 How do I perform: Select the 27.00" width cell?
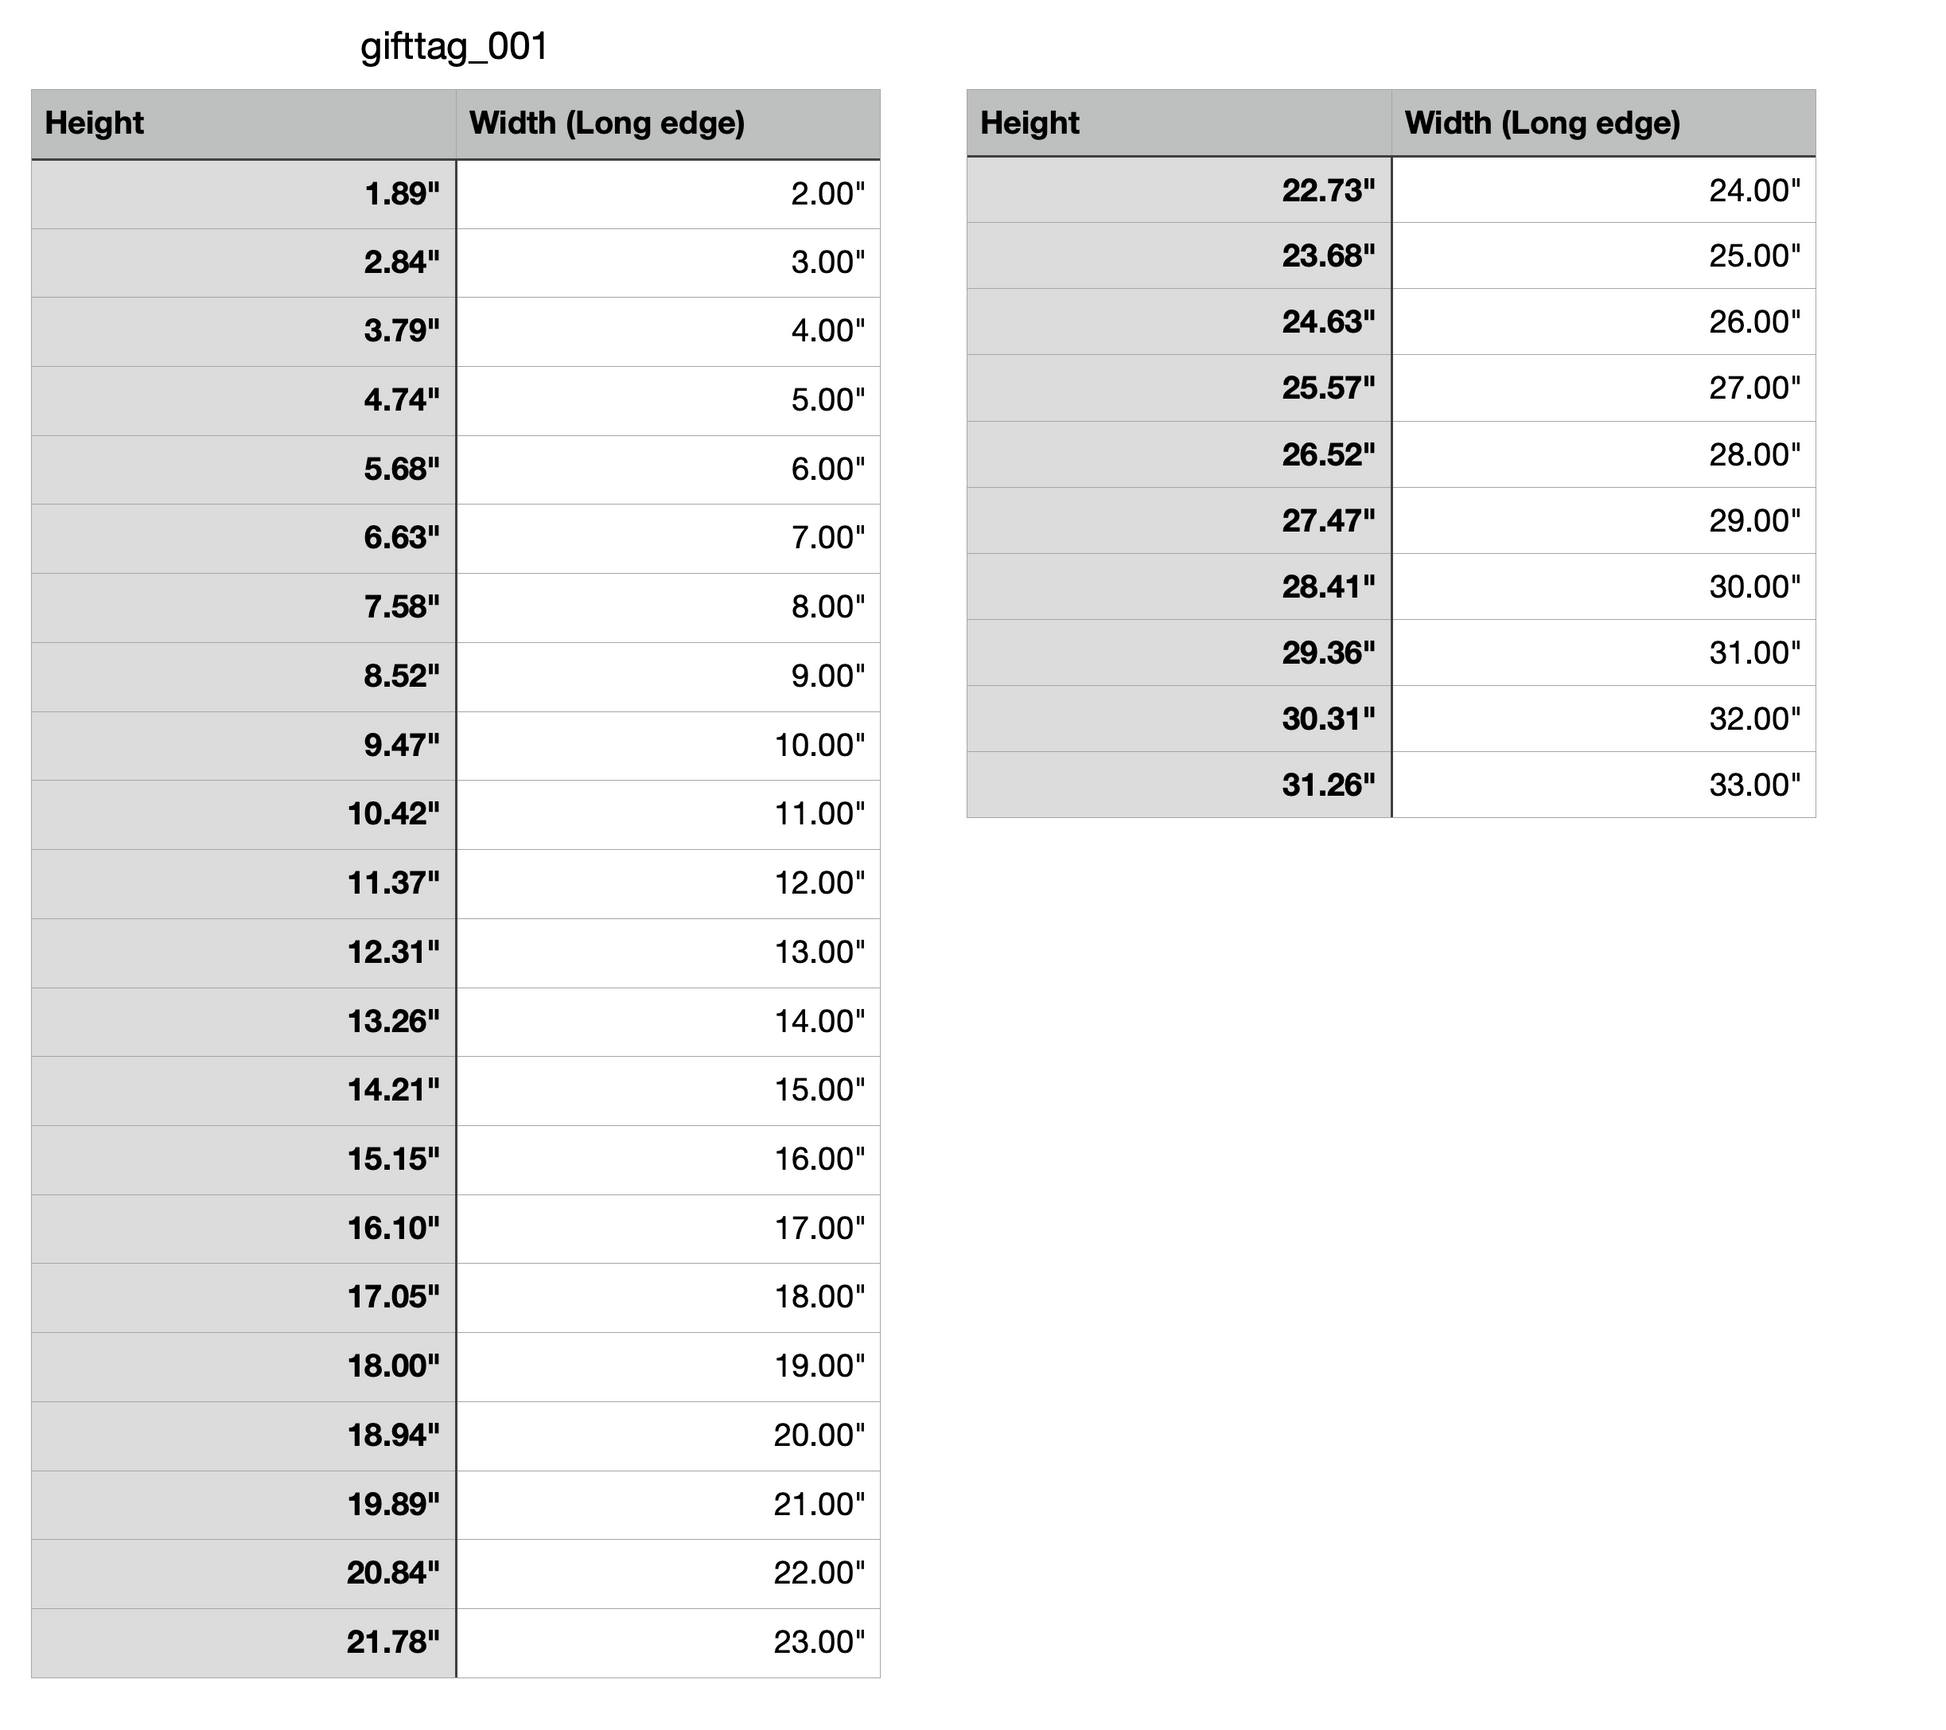(x=1602, y=388)
